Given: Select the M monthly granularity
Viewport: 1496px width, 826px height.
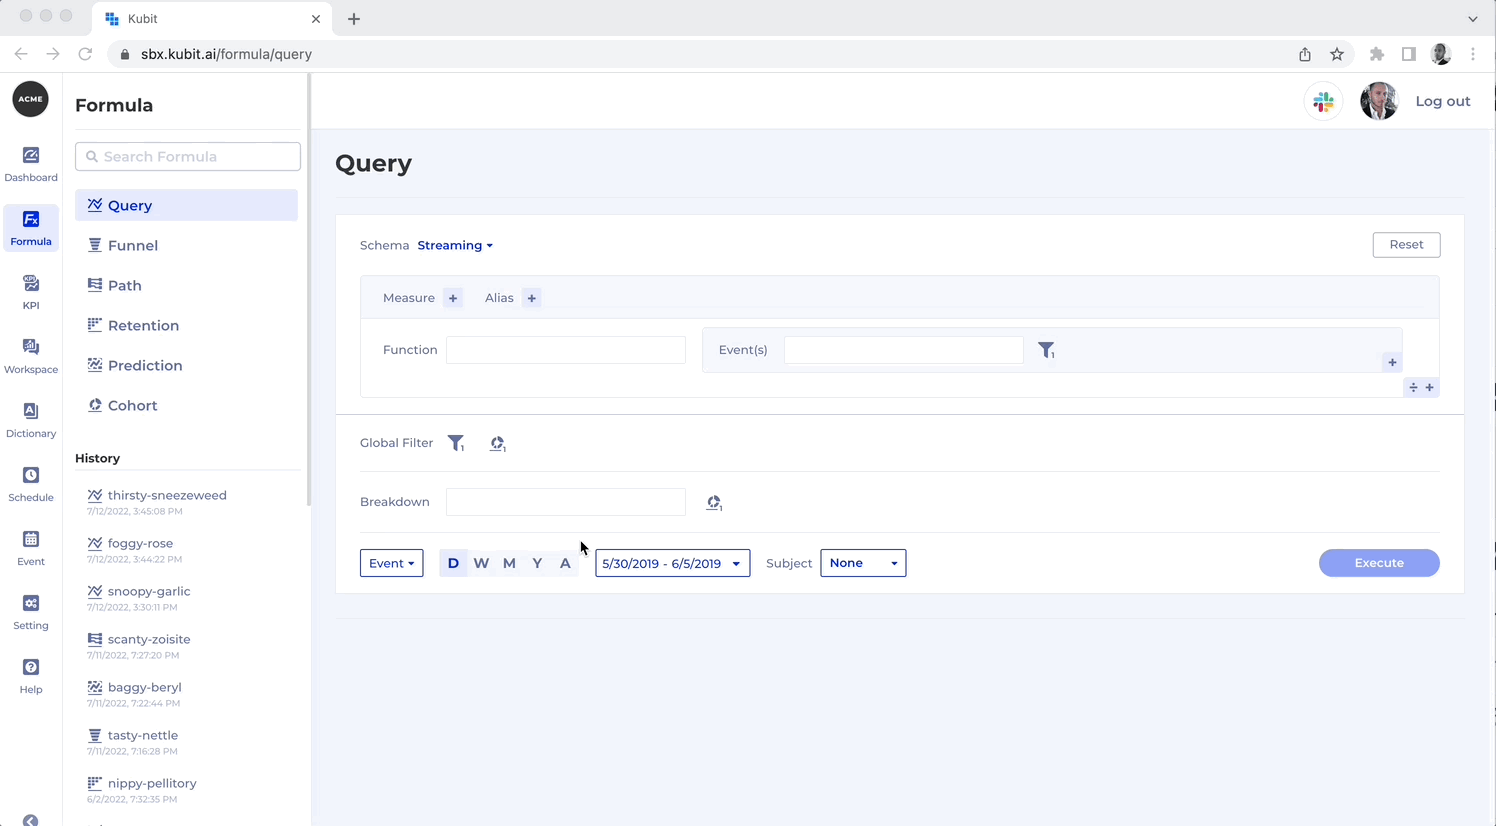Looking at the screenshot, I should tap(509, 563).
